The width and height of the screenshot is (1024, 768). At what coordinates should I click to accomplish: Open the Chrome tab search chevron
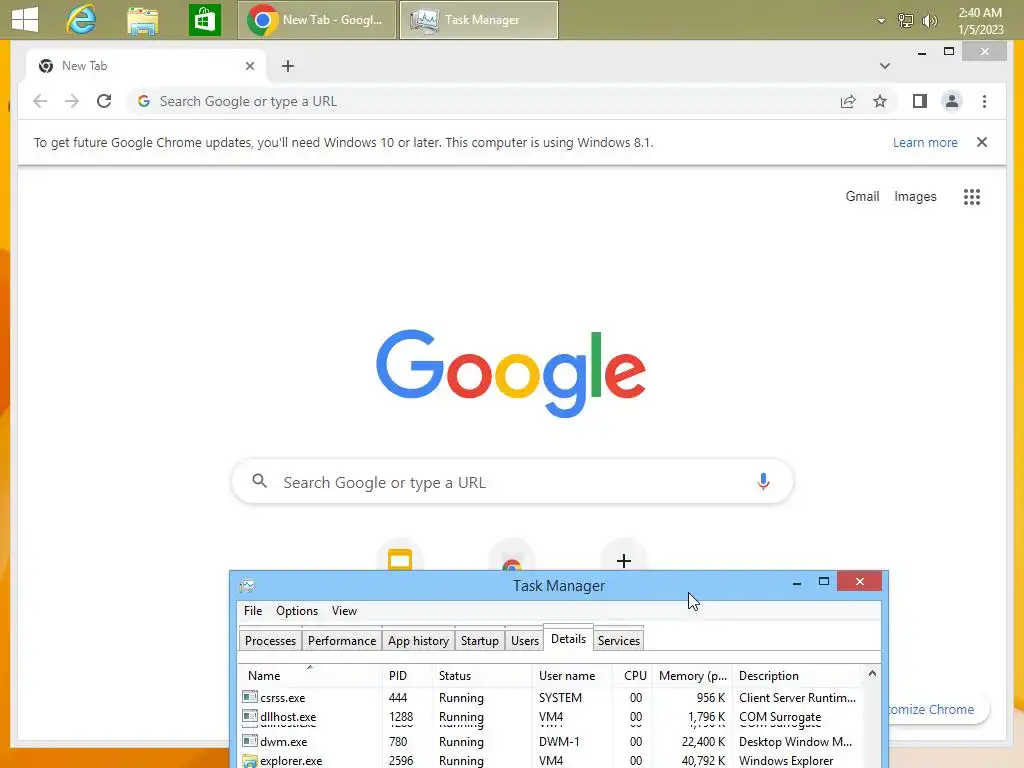884,66
